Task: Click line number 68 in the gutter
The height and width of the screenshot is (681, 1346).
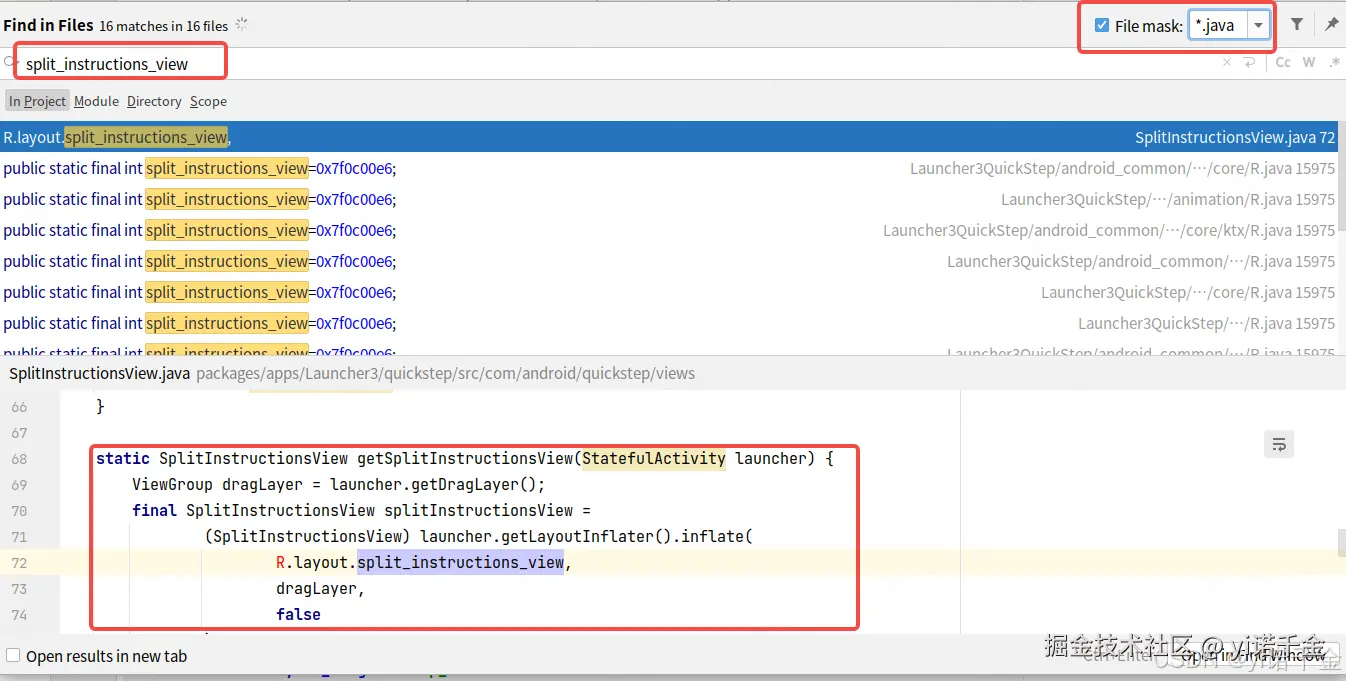Action: (19, 459)
